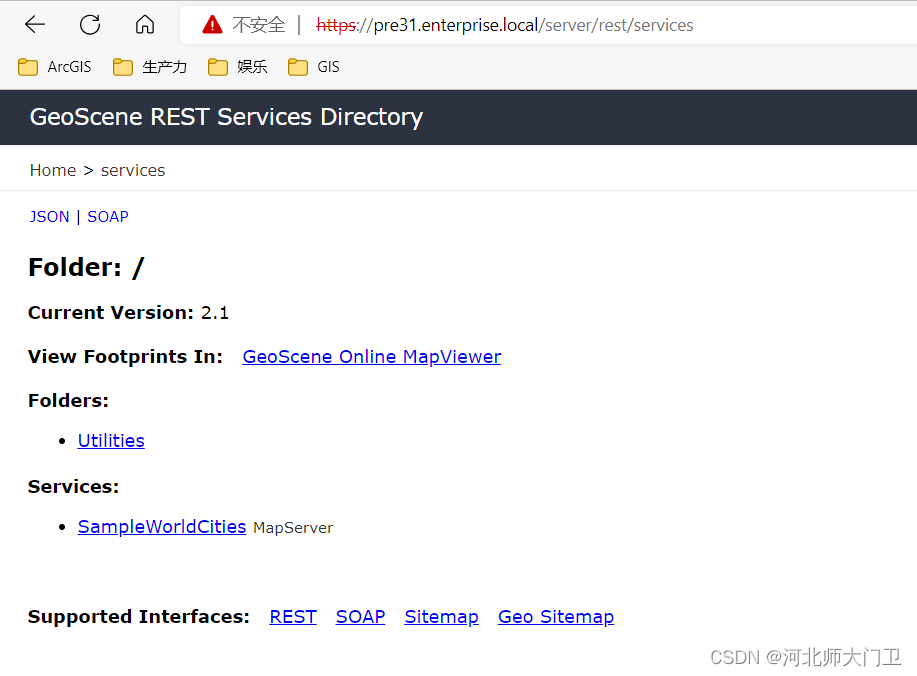The image size is (917, 676).
Task: Open the Geo Sitemap interface
Action: (555, 616)
